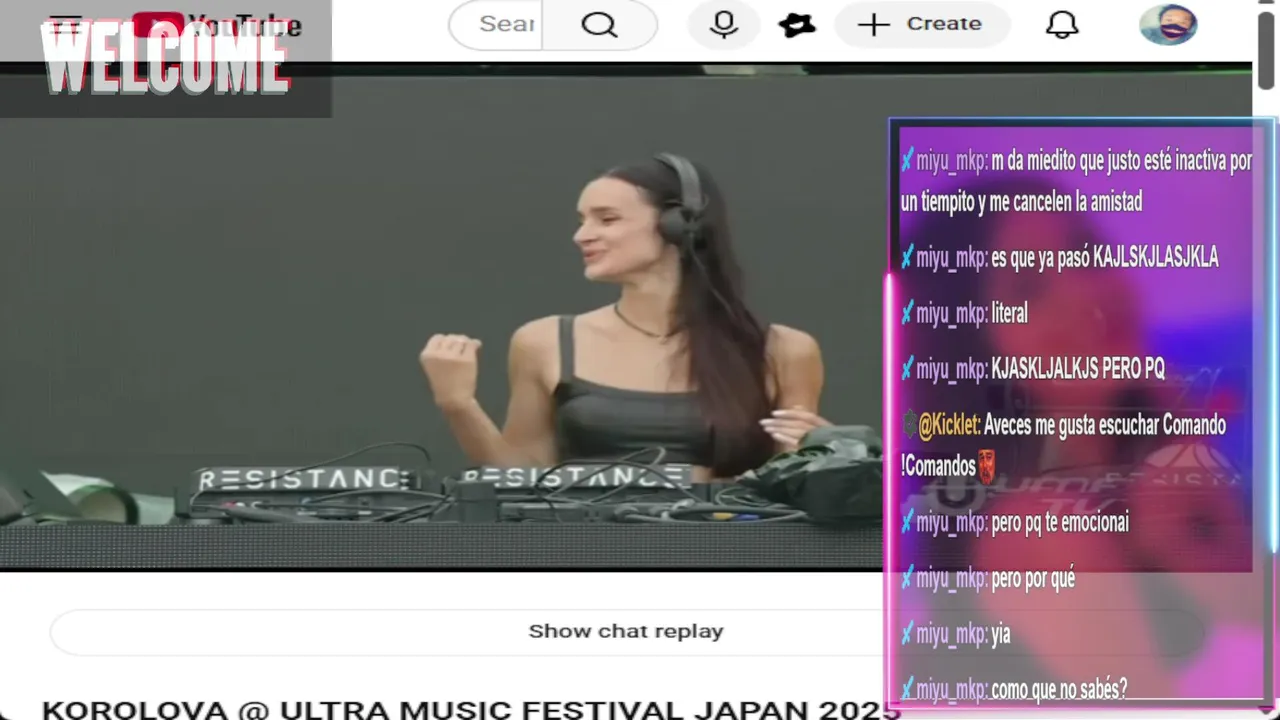This screenshot has height=720, width=1280.
Task: Click the dark badge icon beside microphone
Action: tap(797, 25)
